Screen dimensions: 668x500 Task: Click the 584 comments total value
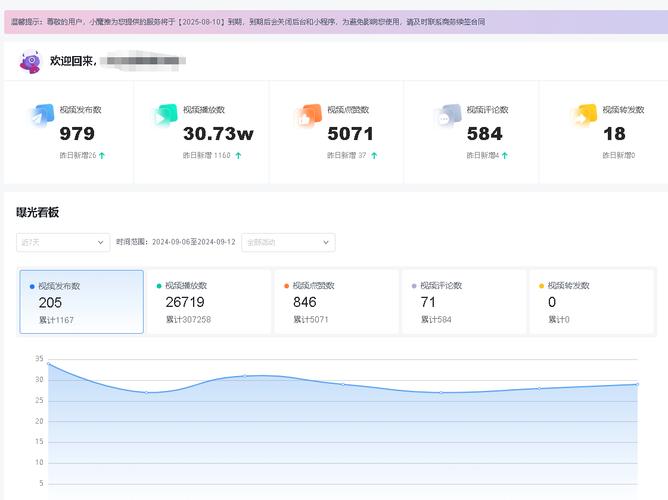point(485,134)
